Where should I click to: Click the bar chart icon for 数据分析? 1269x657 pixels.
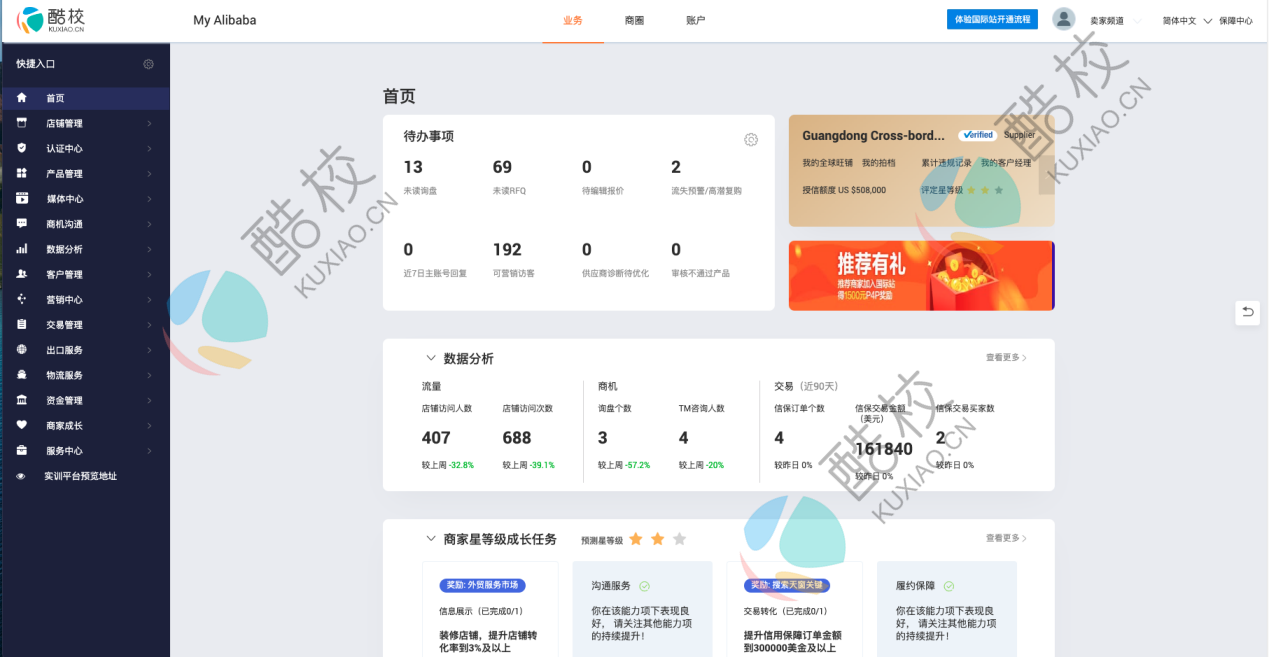click(22, 249)
